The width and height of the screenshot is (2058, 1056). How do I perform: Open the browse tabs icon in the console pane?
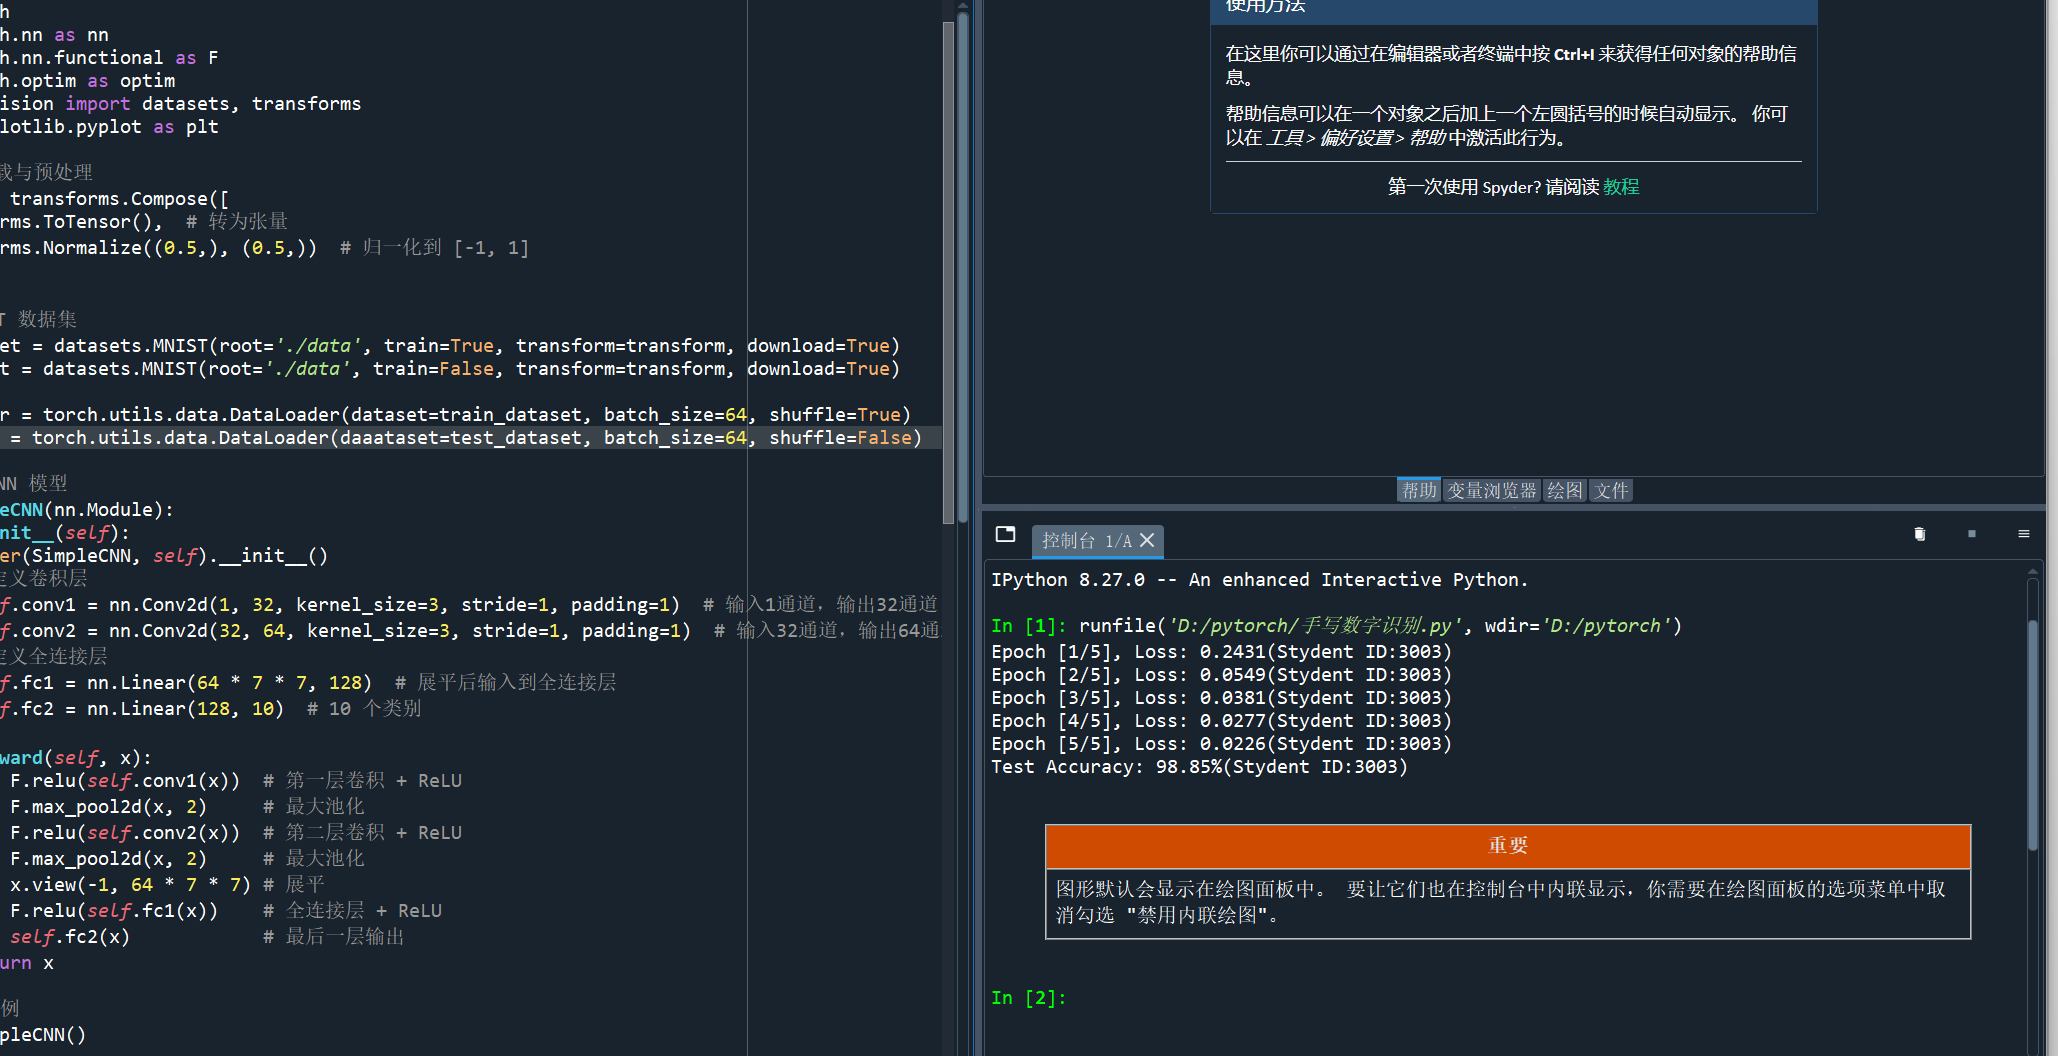tap(1005, 534)
